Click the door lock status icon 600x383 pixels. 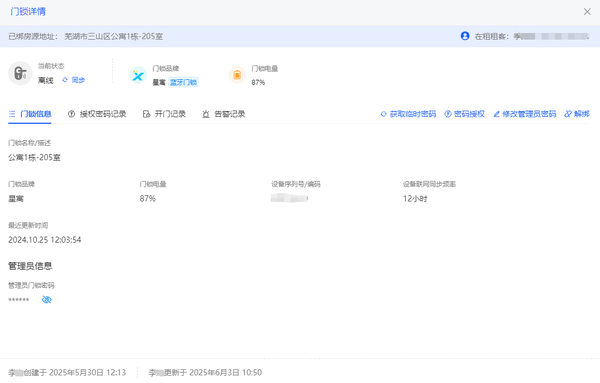coord(20,73)
